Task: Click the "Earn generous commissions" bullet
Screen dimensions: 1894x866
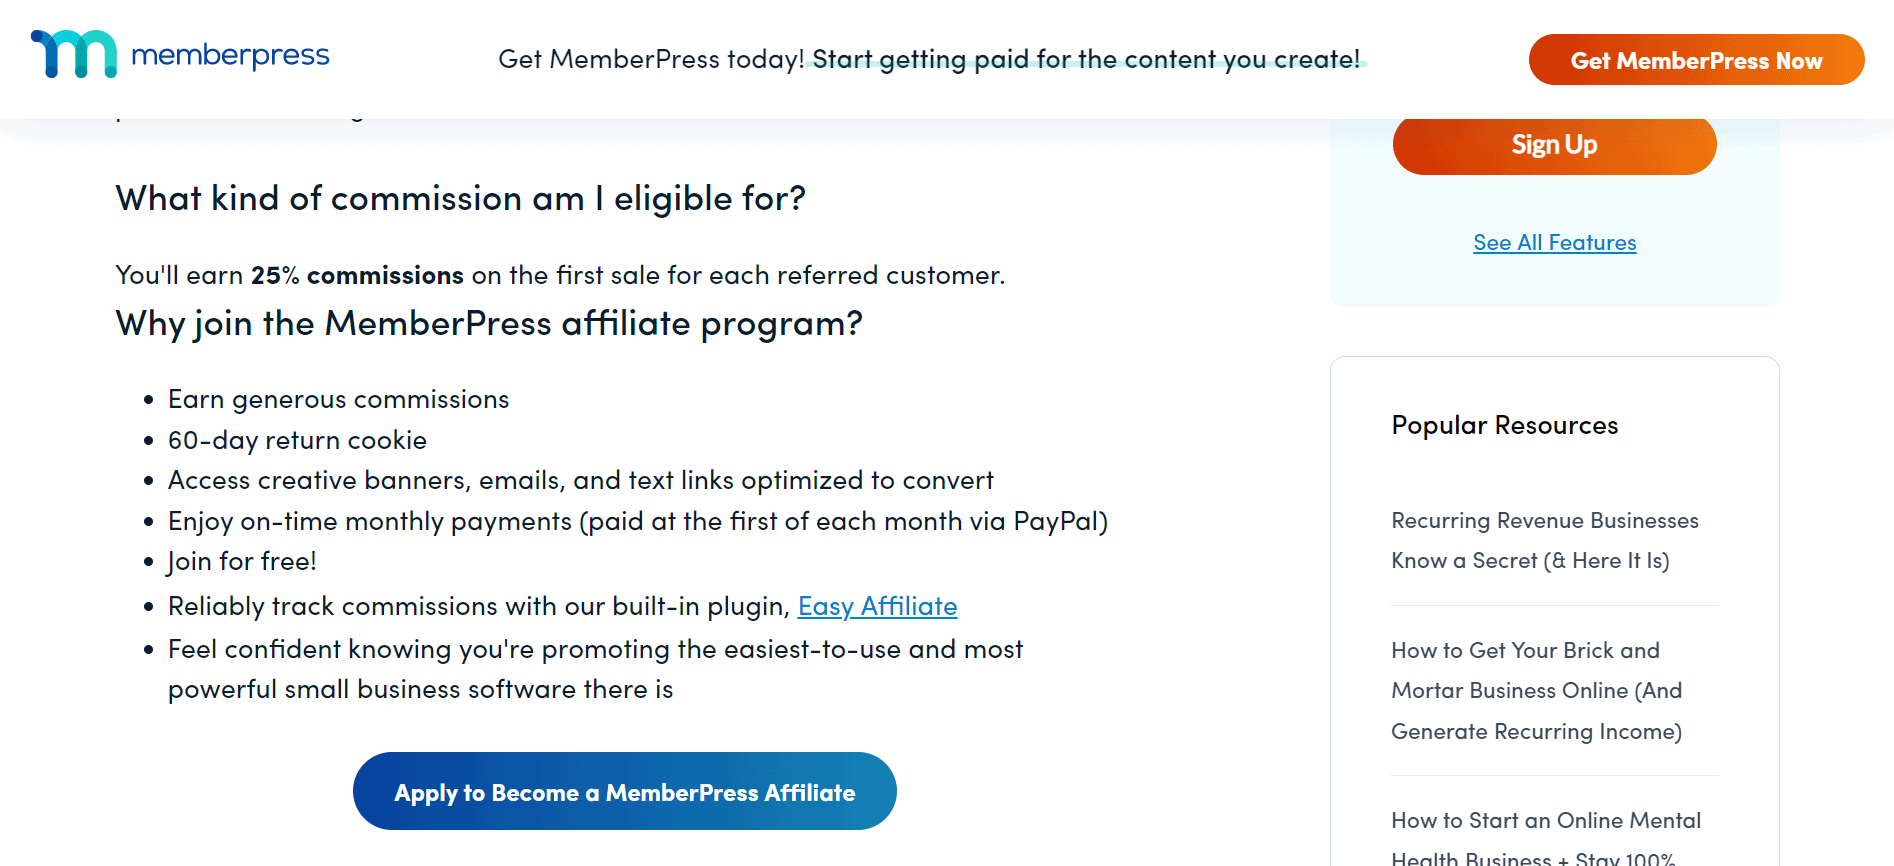Action: click(x=338, y=399)
